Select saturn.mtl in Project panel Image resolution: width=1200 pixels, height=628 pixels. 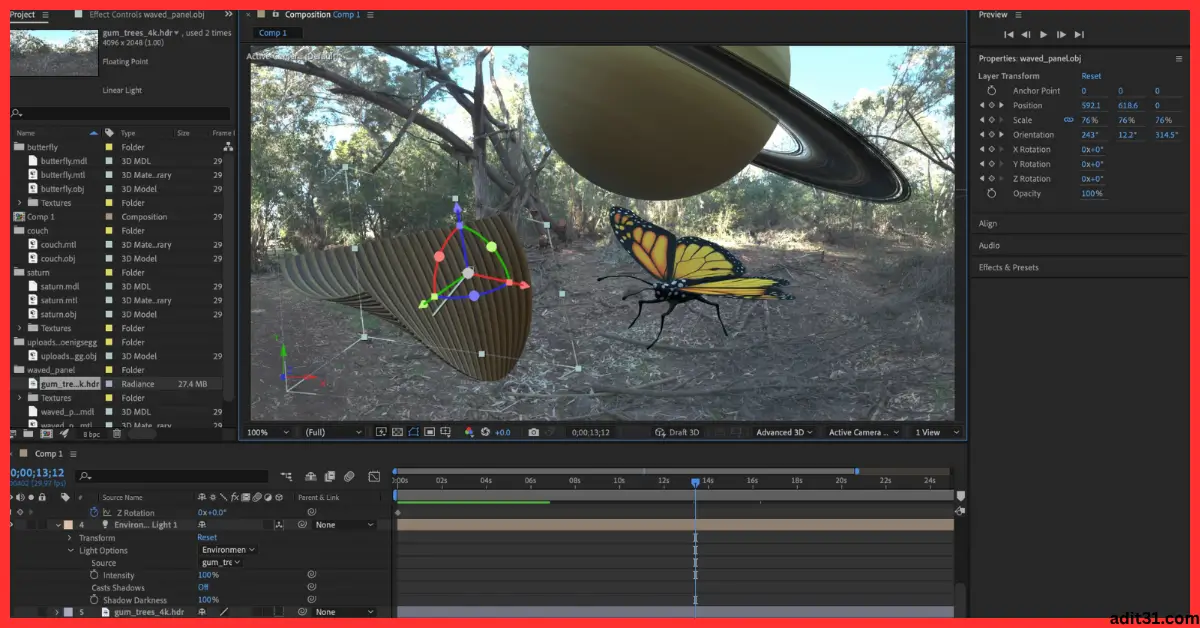coord(59,300)
